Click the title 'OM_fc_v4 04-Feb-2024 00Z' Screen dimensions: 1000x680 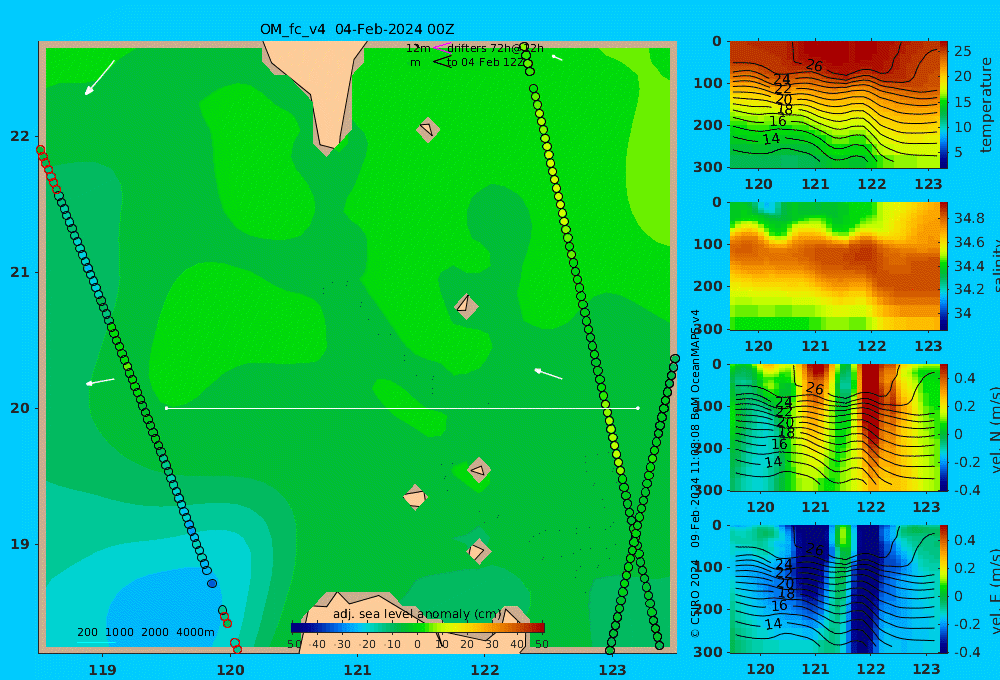coord(357,29)
